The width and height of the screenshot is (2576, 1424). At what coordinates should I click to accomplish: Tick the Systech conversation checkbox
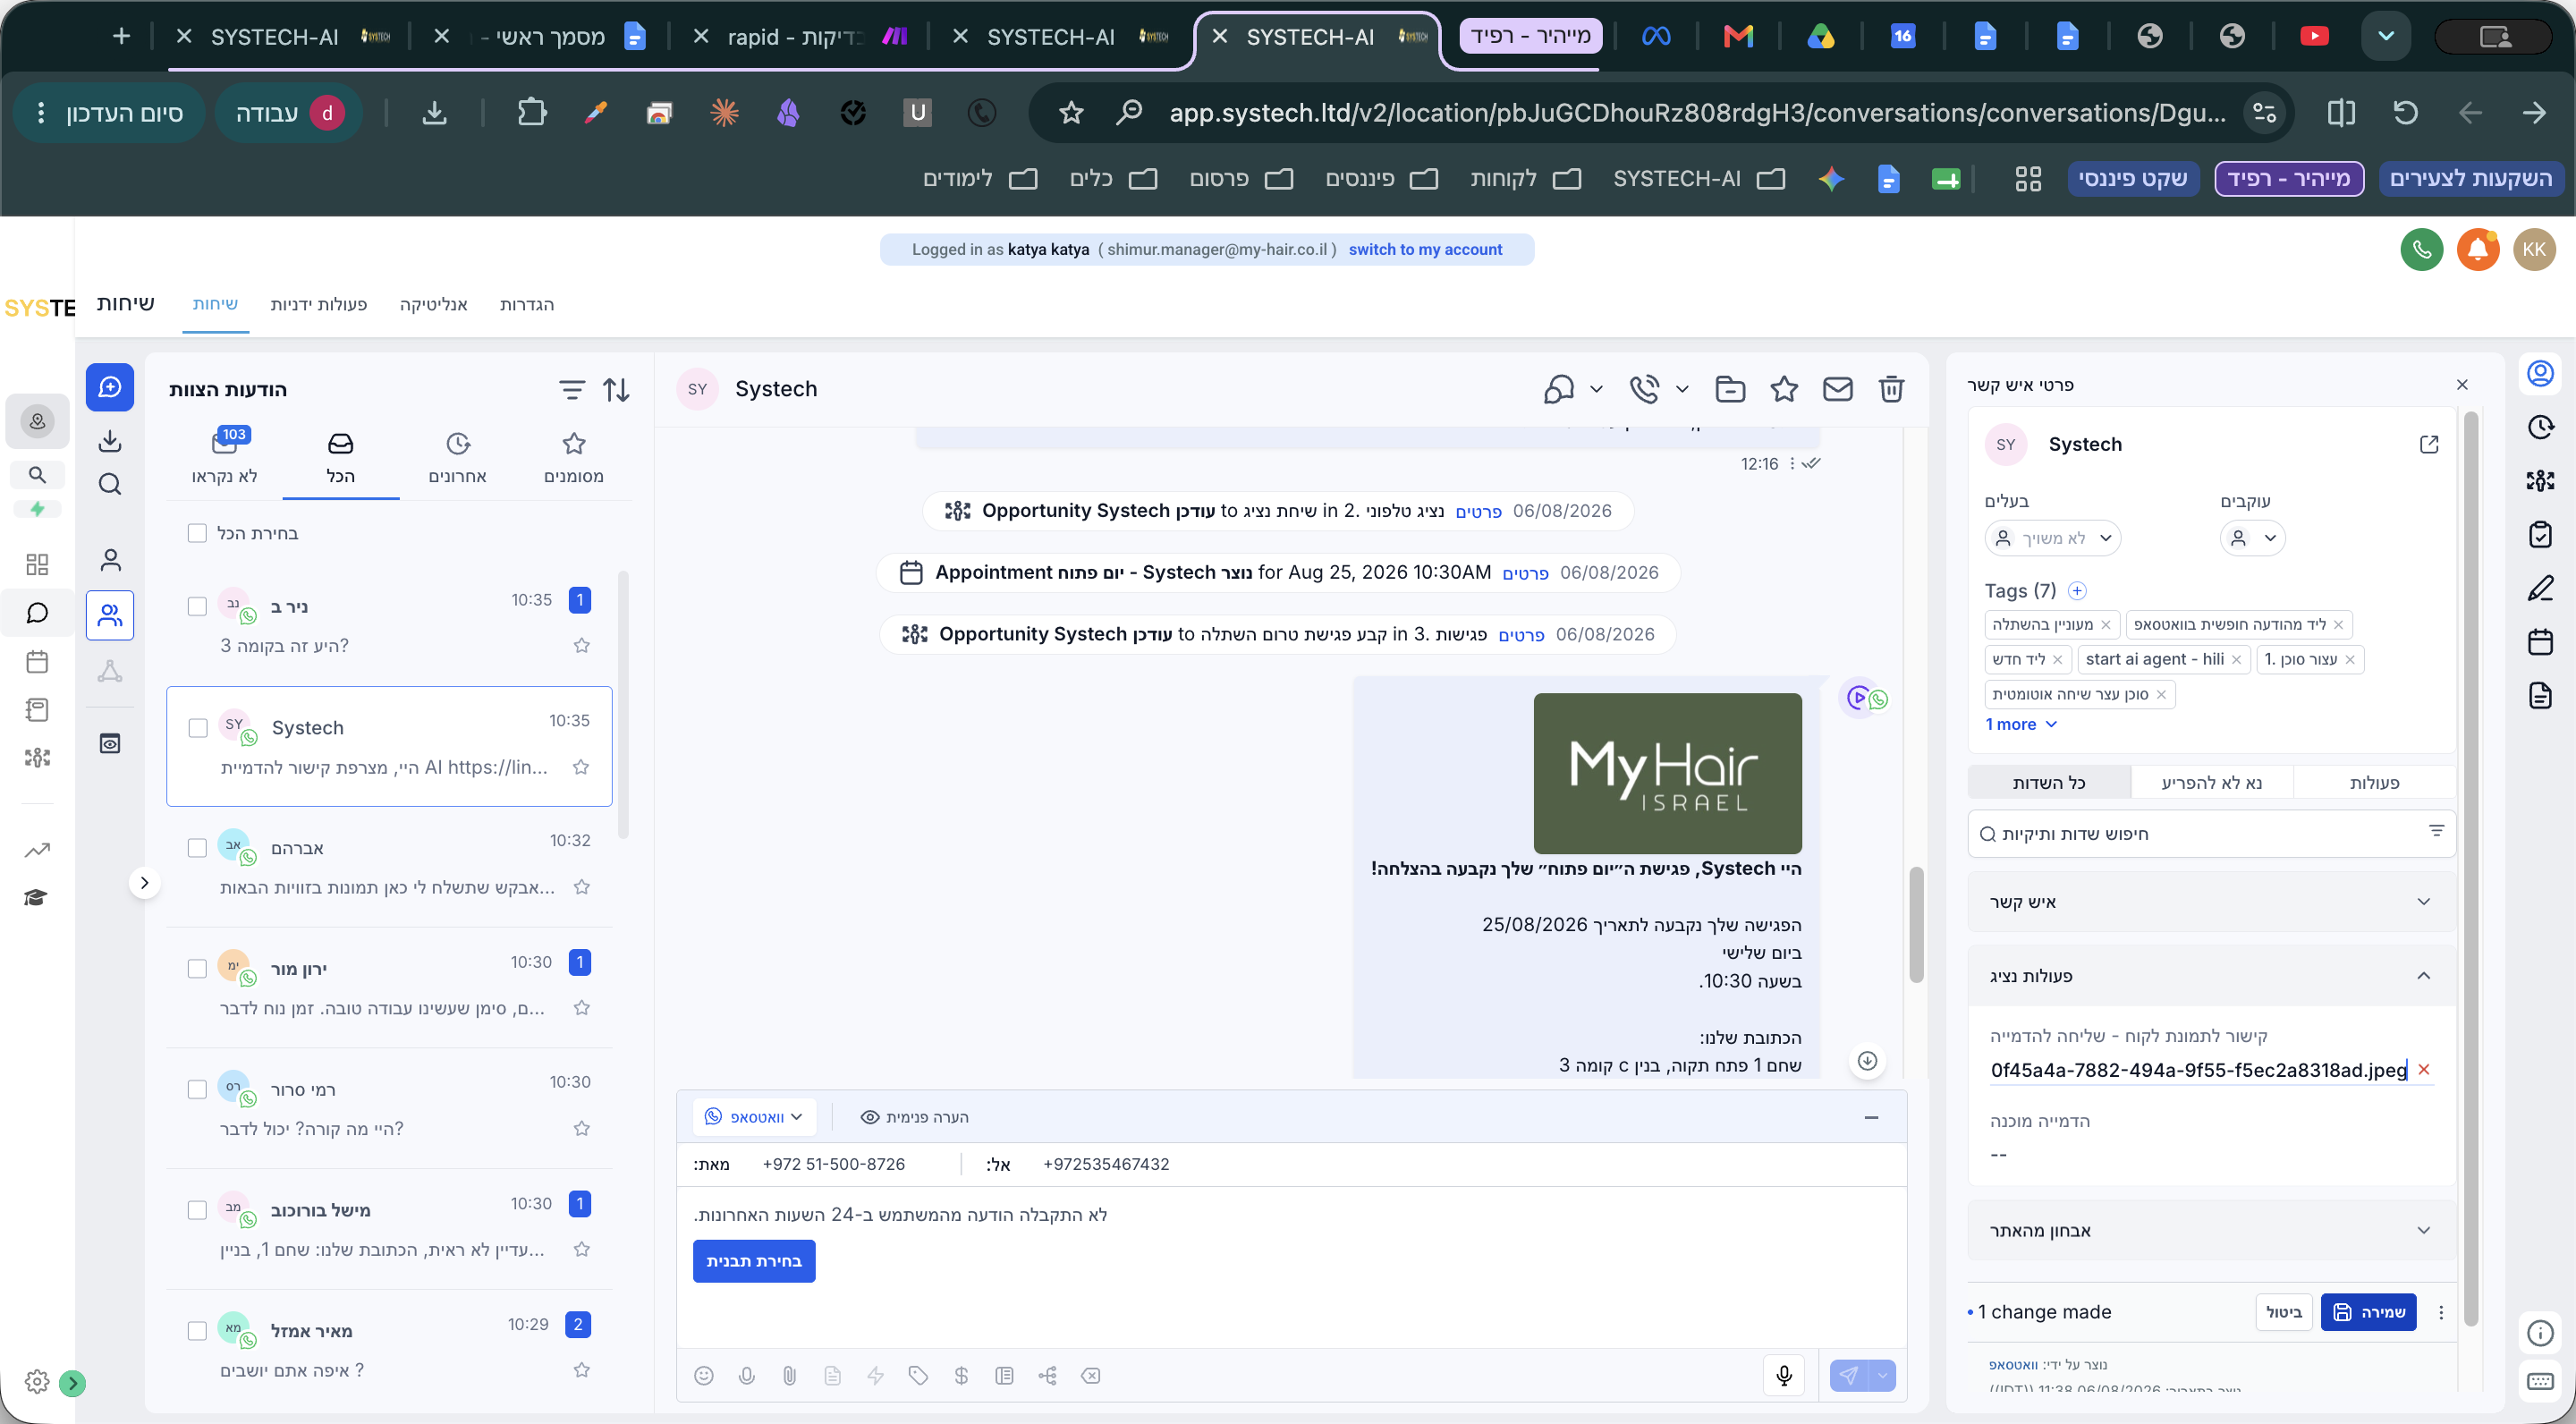tap(198, 727)
